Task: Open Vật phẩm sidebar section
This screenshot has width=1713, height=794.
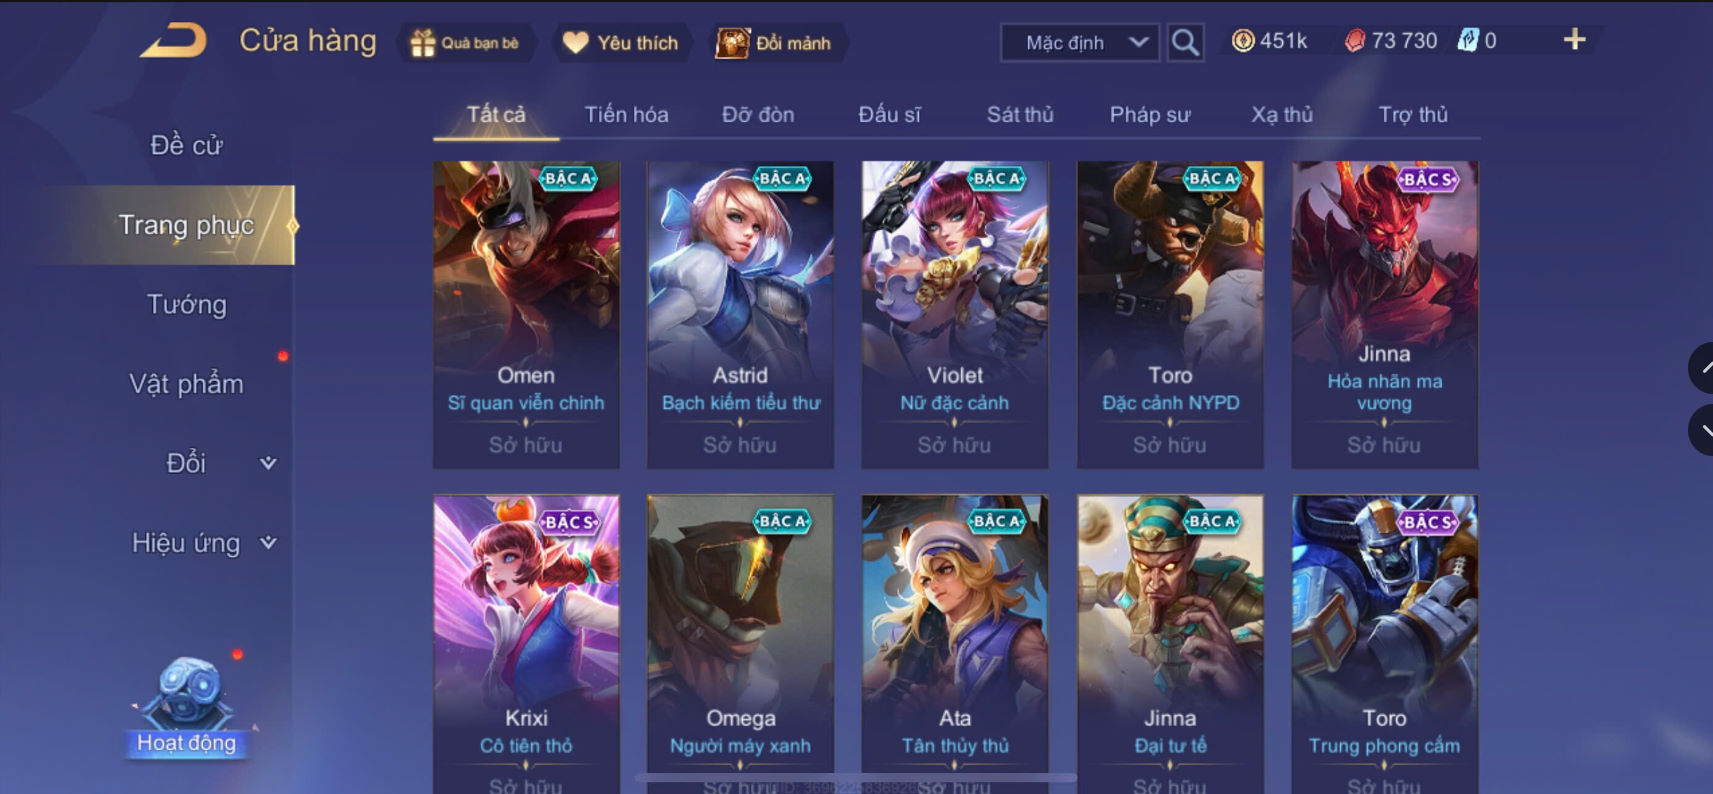Action: point(186,384)
